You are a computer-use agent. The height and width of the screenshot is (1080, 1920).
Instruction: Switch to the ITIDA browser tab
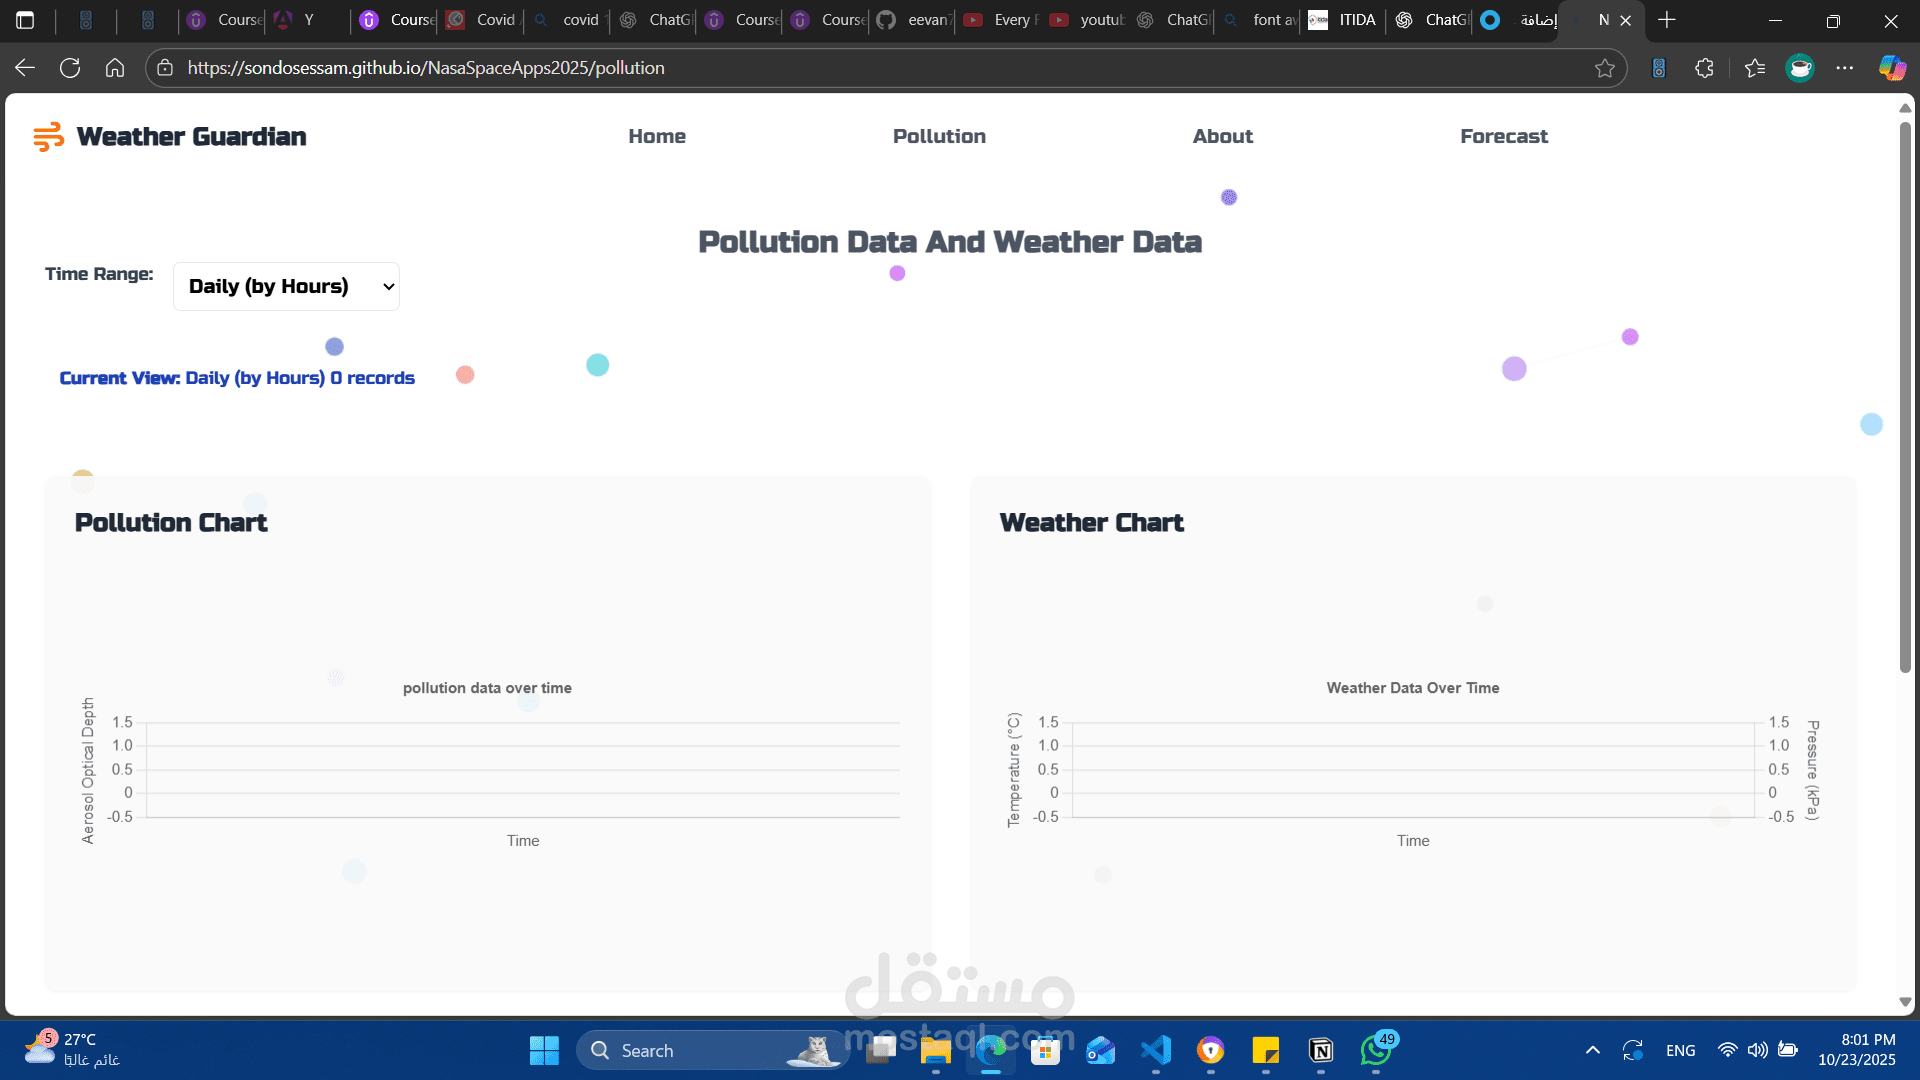1344,20
